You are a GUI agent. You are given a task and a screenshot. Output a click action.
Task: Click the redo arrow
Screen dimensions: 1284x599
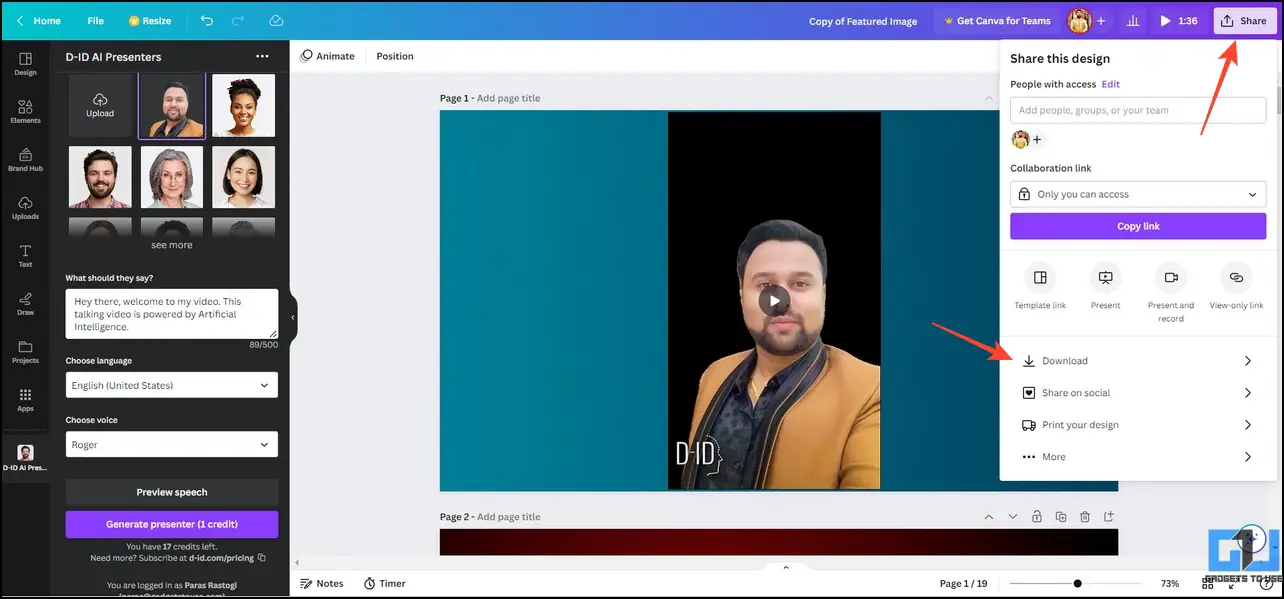tap(238, 20)
